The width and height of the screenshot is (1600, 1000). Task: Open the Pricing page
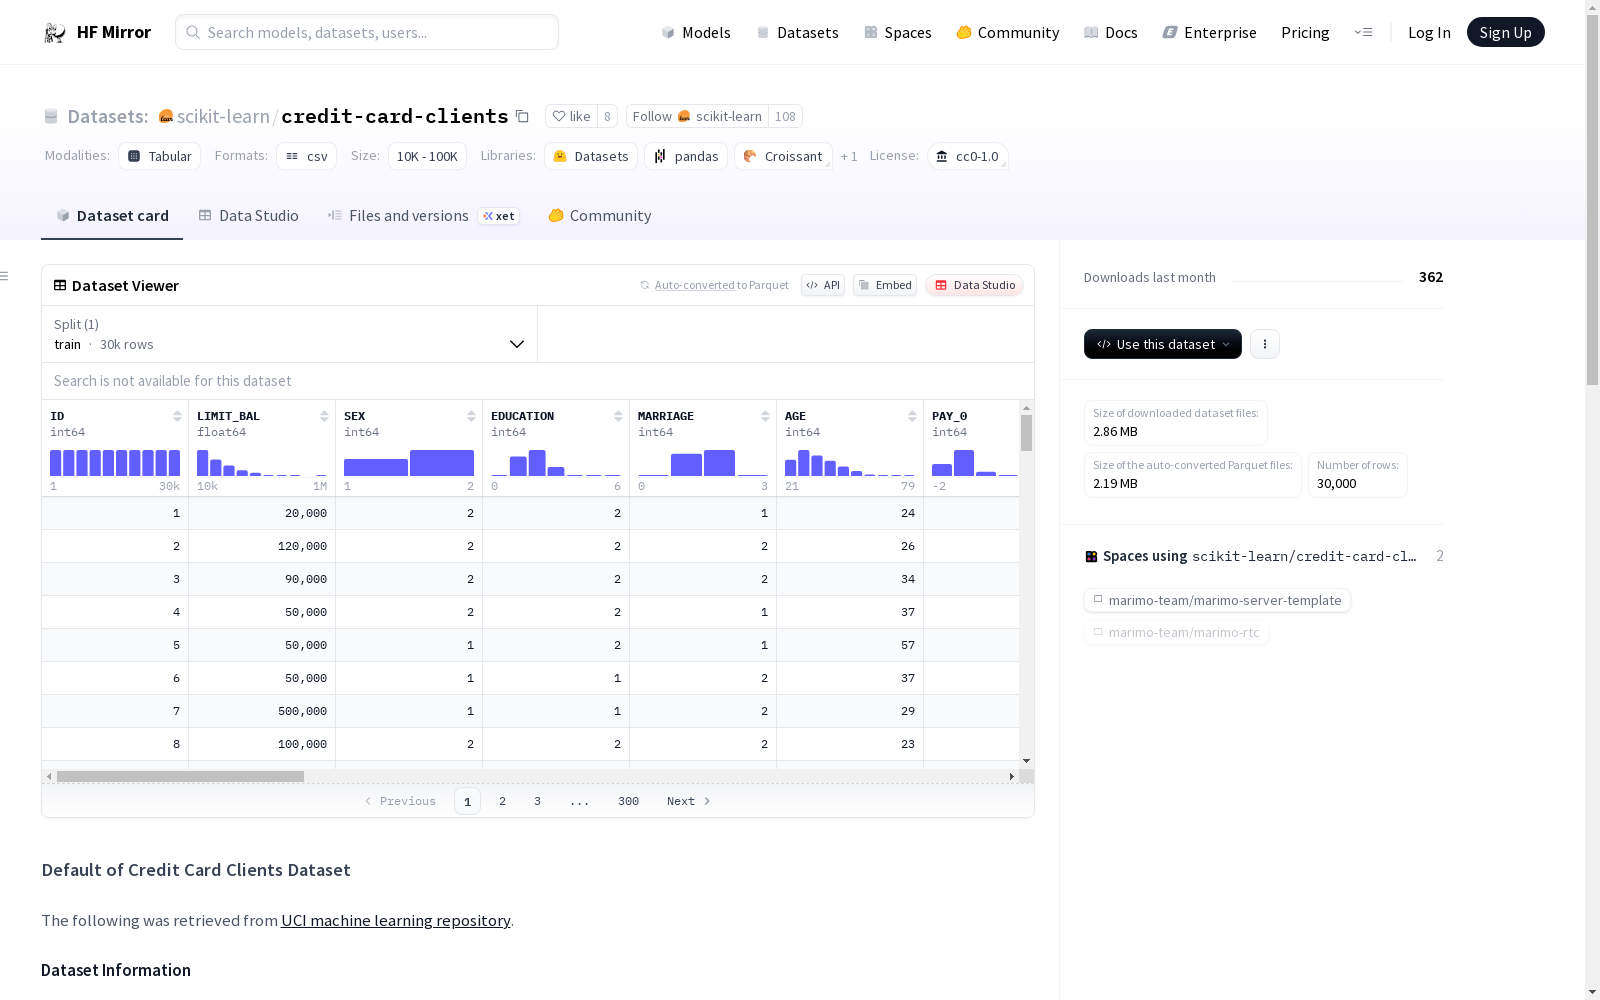coord(1305,33)
